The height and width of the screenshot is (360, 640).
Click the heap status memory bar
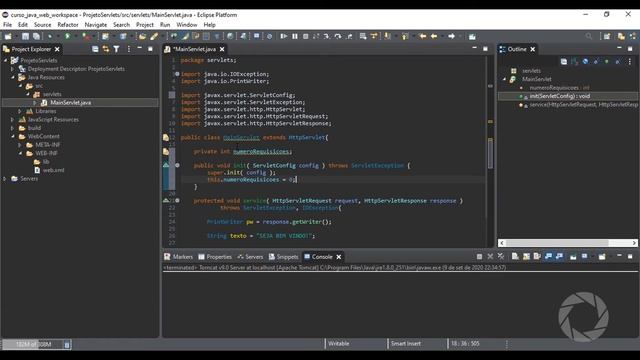[x=33, y=345]
